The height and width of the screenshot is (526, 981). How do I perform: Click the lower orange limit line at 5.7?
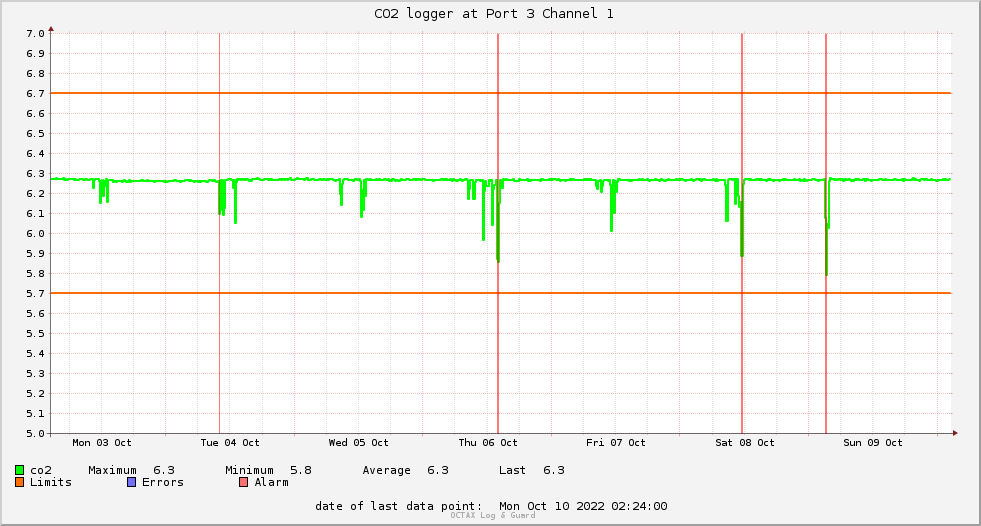tap(501, 293)
